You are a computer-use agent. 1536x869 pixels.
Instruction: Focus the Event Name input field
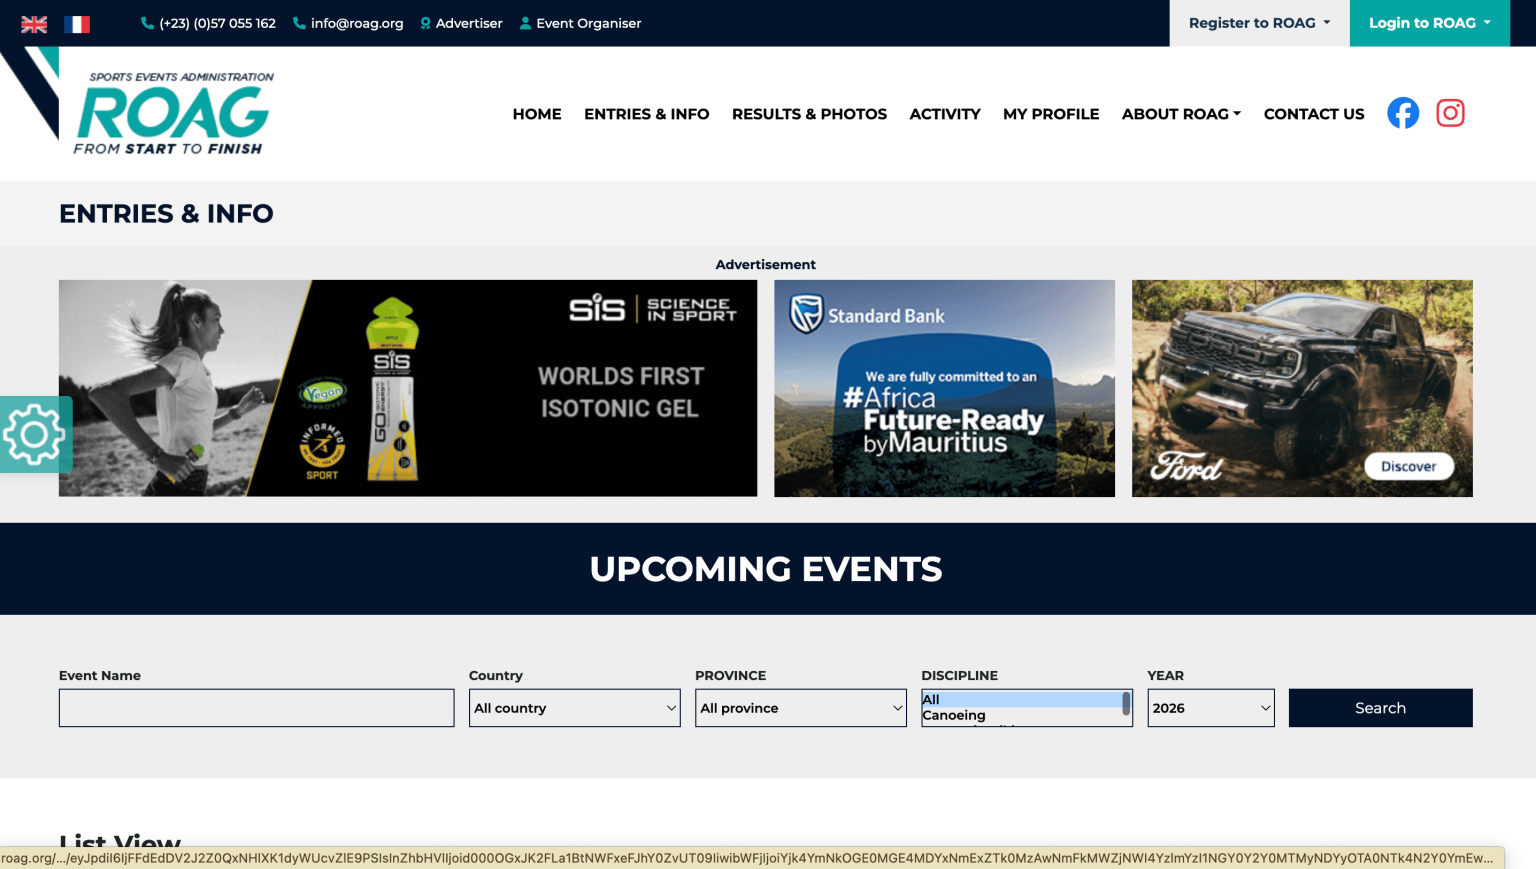[256, 708]
